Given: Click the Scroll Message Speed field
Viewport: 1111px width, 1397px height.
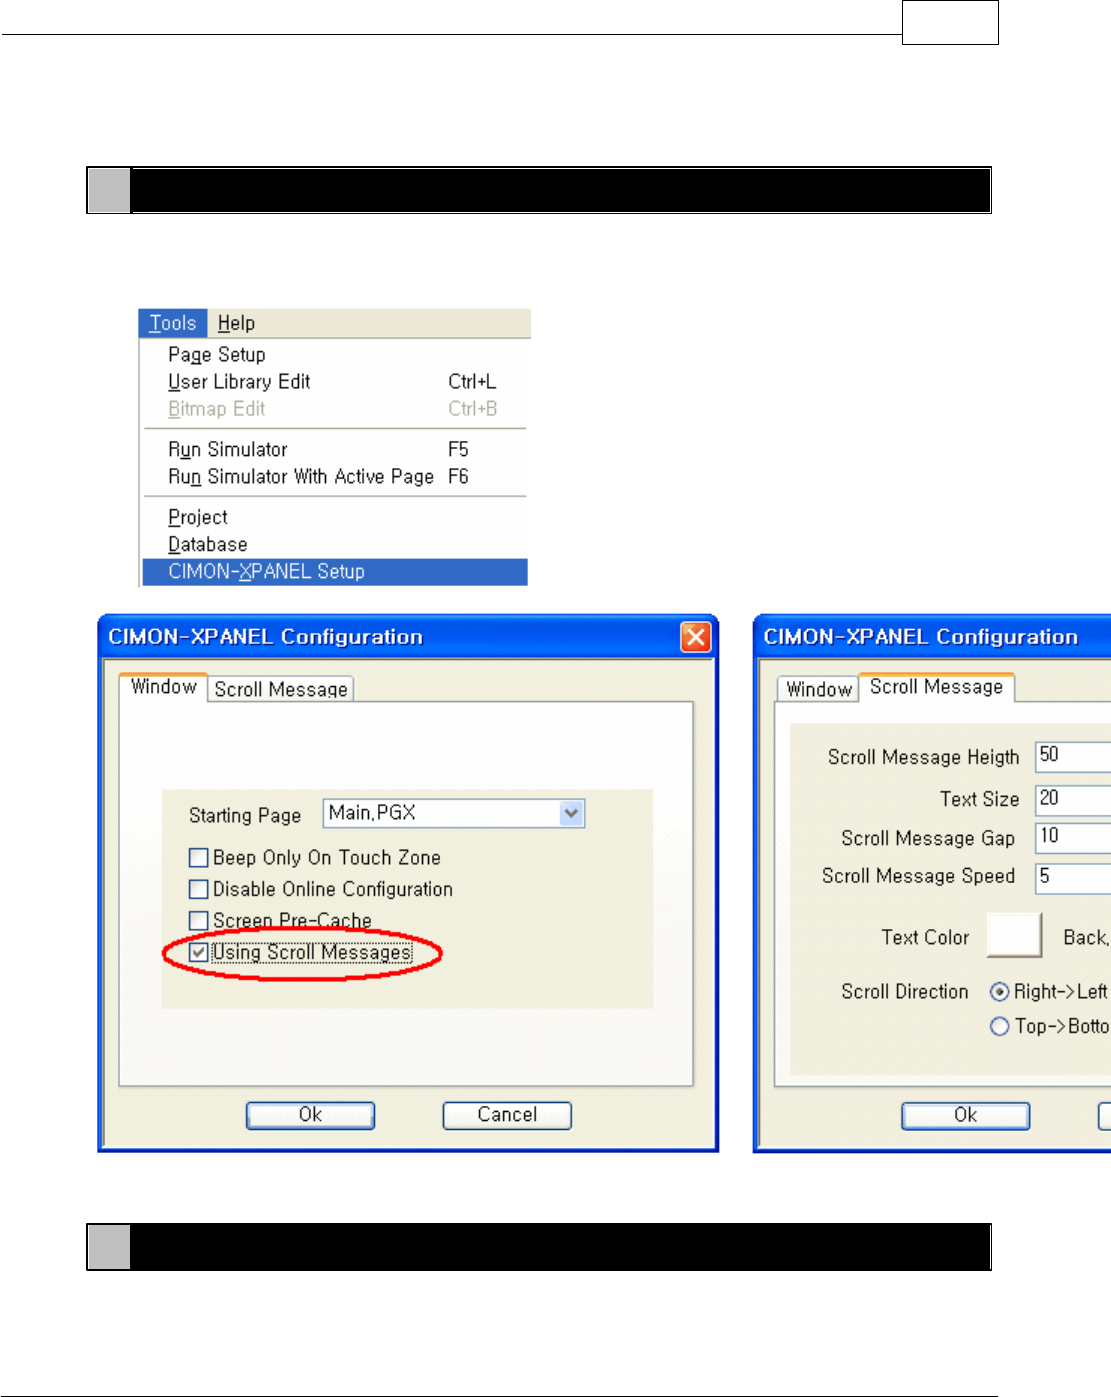Looking at the screenshot, I should pos(1073,878).
